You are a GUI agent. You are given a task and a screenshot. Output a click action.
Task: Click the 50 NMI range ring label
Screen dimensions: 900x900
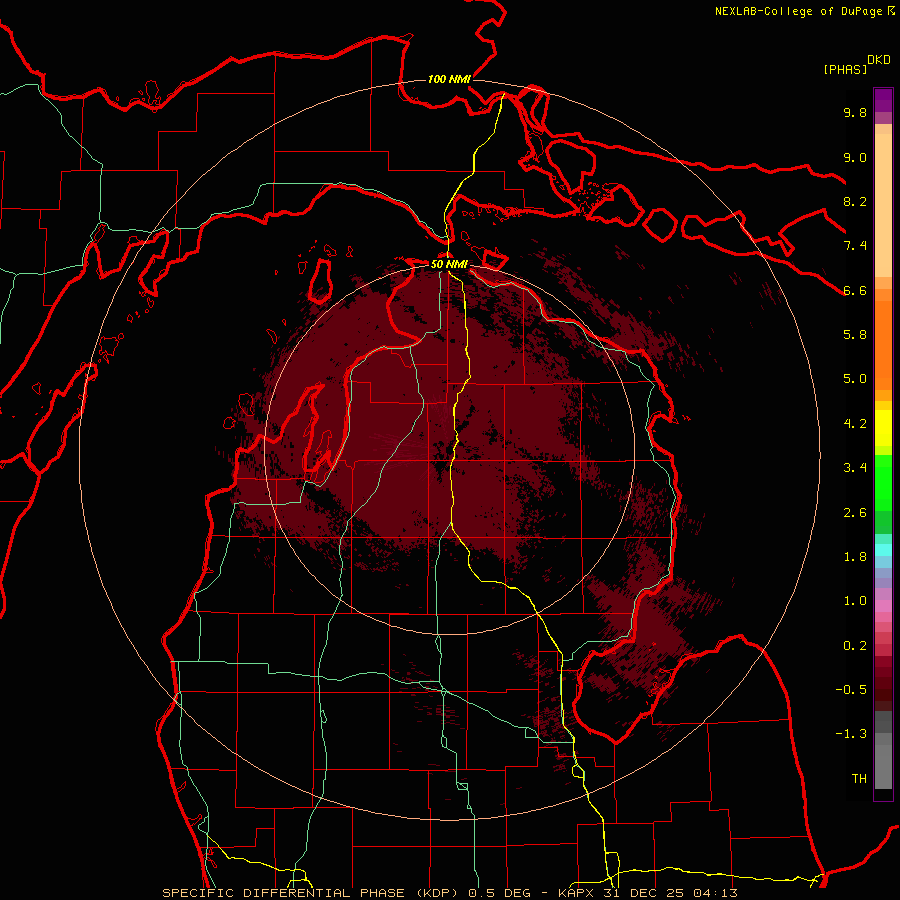click(449, 264)
